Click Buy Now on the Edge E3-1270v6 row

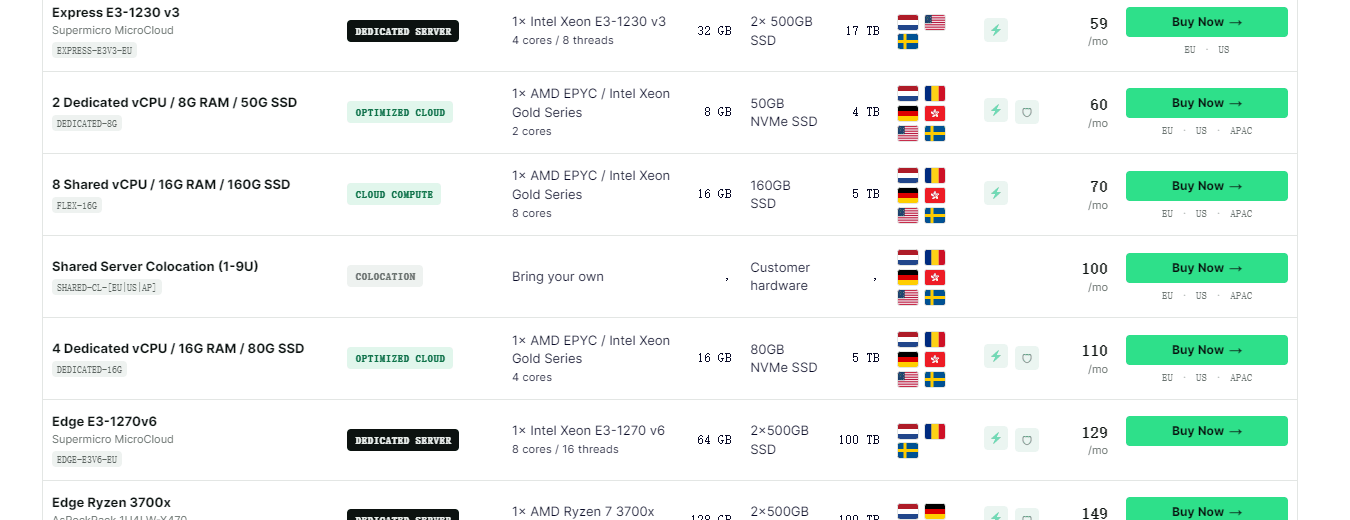[1206, 431]
